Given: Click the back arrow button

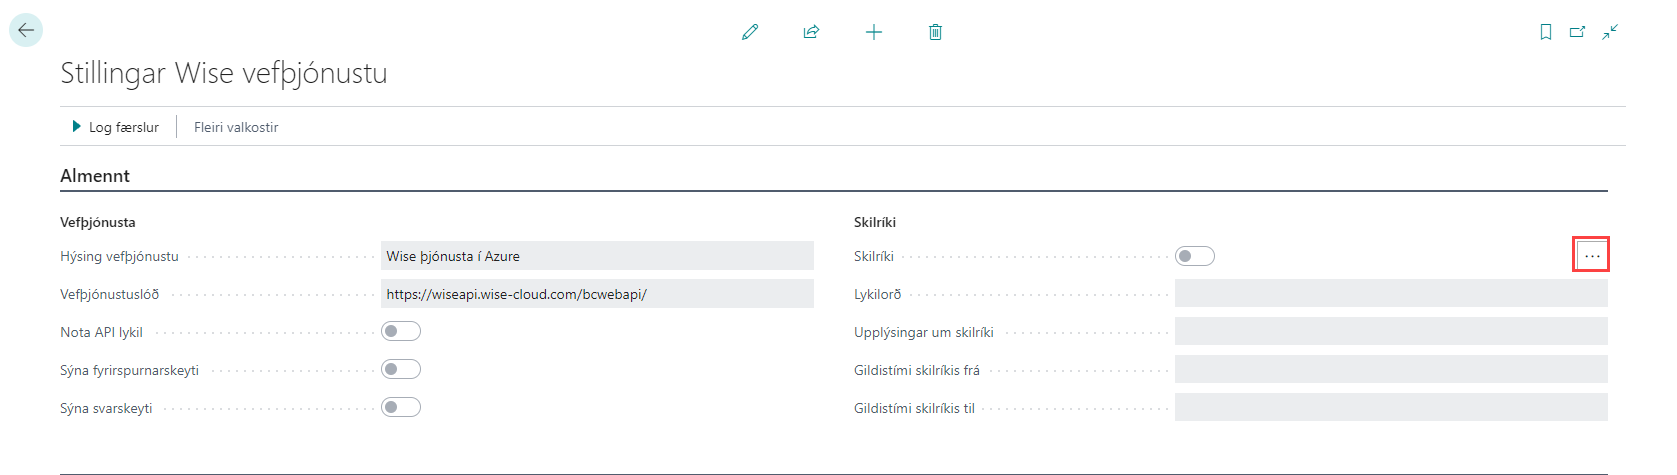Looking at the screenshot, I should coord(26,30).
